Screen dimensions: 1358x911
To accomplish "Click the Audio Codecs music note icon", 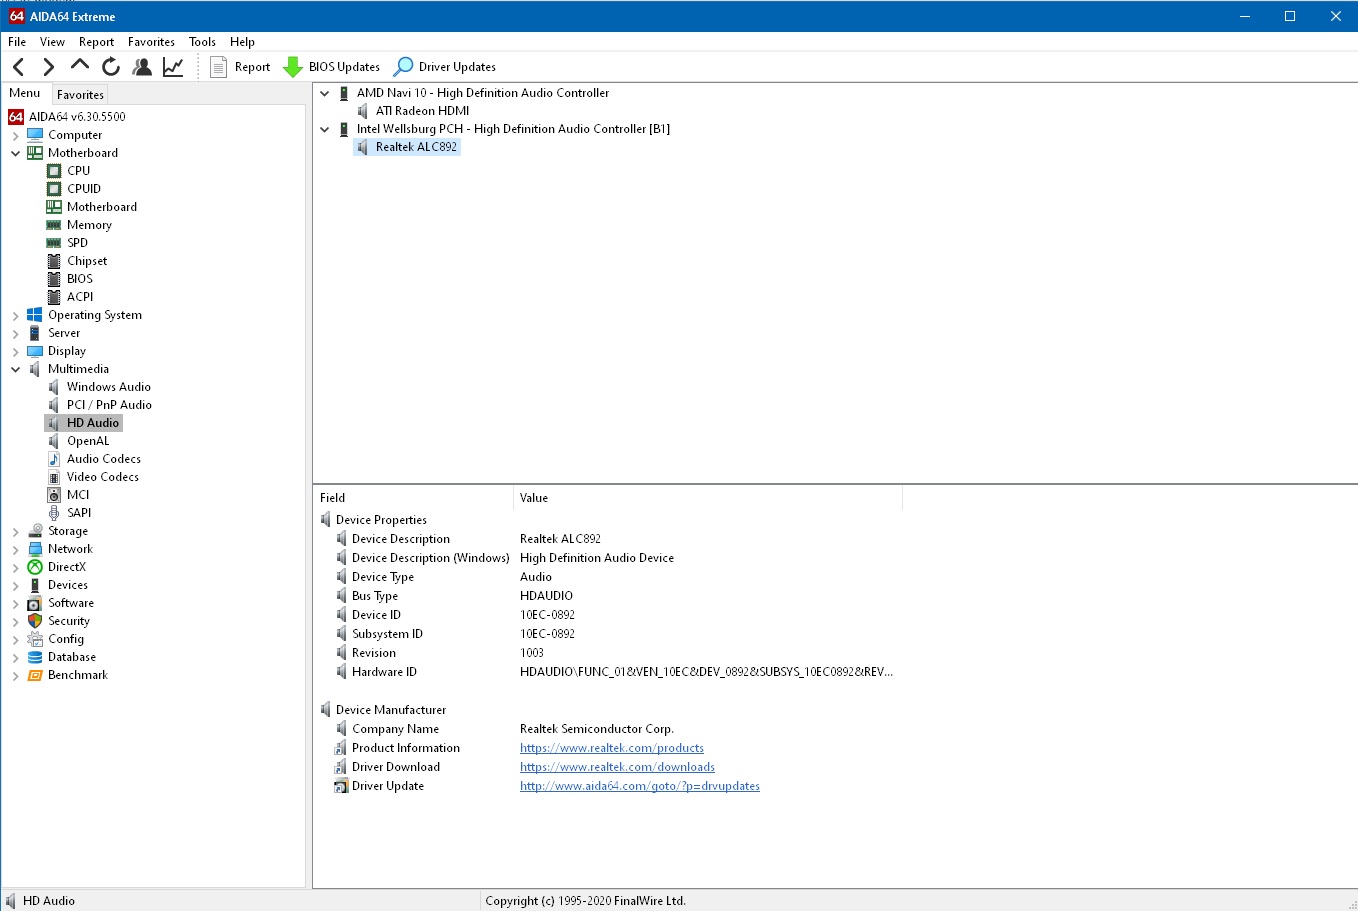I will point(54,459).
